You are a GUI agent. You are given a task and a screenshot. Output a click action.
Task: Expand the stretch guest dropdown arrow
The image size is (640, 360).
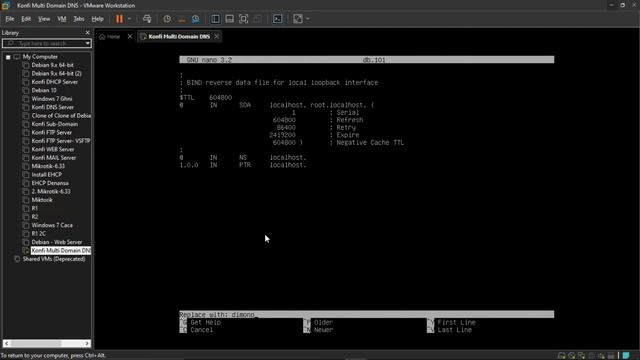pyautogui.click(x=308, y=19)
